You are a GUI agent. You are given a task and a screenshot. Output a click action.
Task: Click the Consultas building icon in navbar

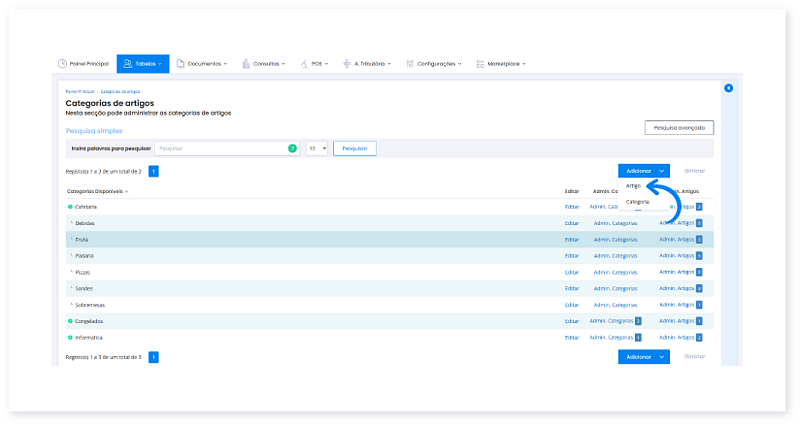click(x=245, y=64)
